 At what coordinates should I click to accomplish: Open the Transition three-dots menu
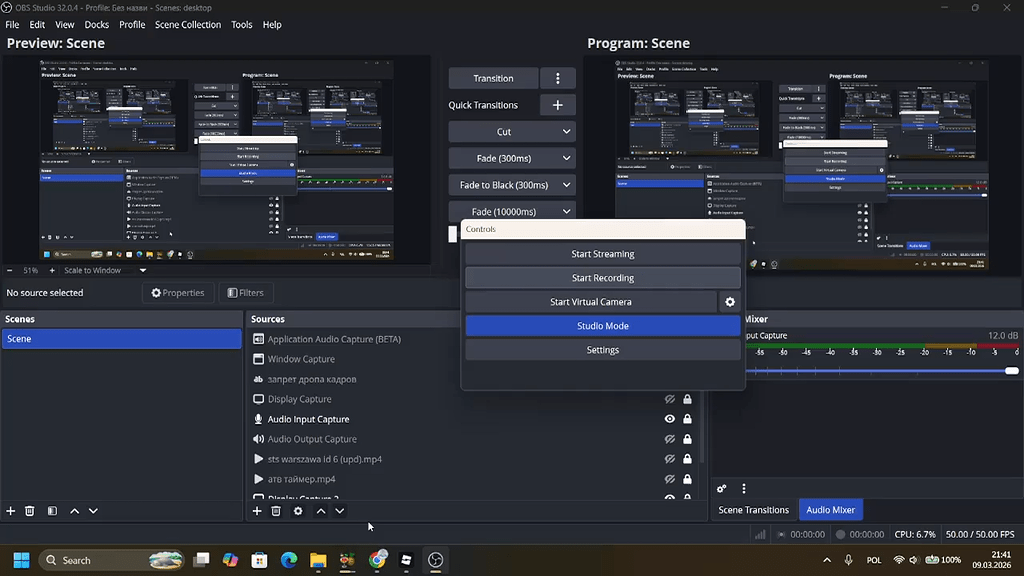557,78
